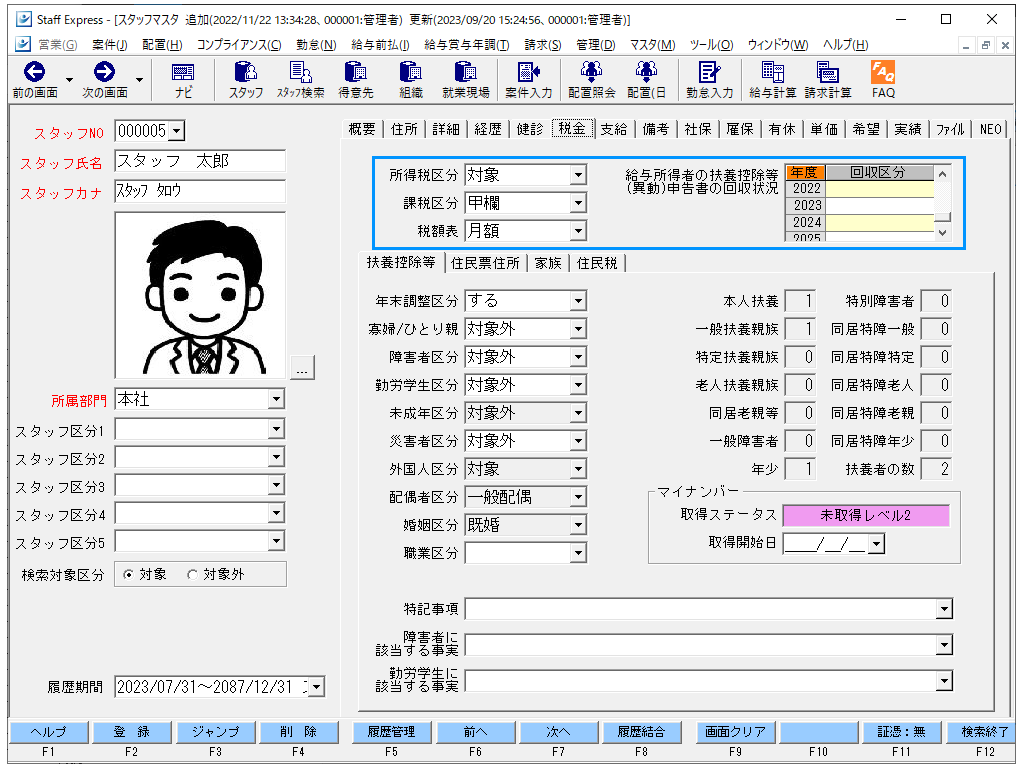Open the コンプライアンス(C) menu
Screen dimensions: 1024x768
coord(239,44)
